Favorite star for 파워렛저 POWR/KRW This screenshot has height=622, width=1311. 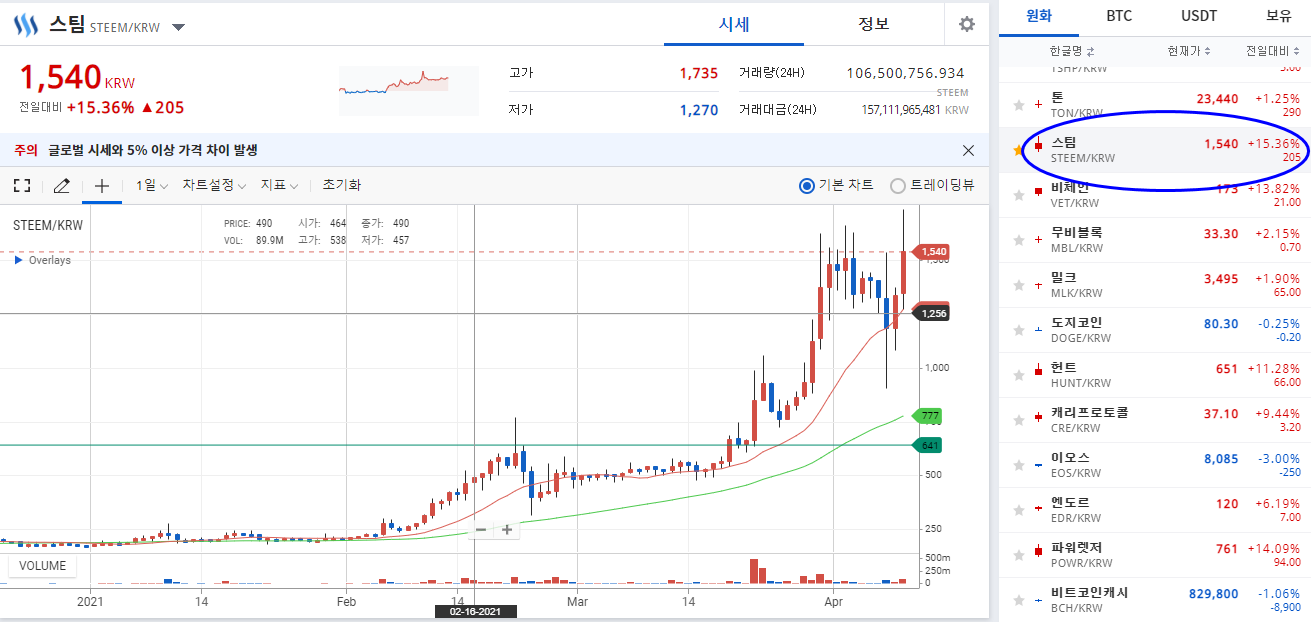[x=1019, y=554]
